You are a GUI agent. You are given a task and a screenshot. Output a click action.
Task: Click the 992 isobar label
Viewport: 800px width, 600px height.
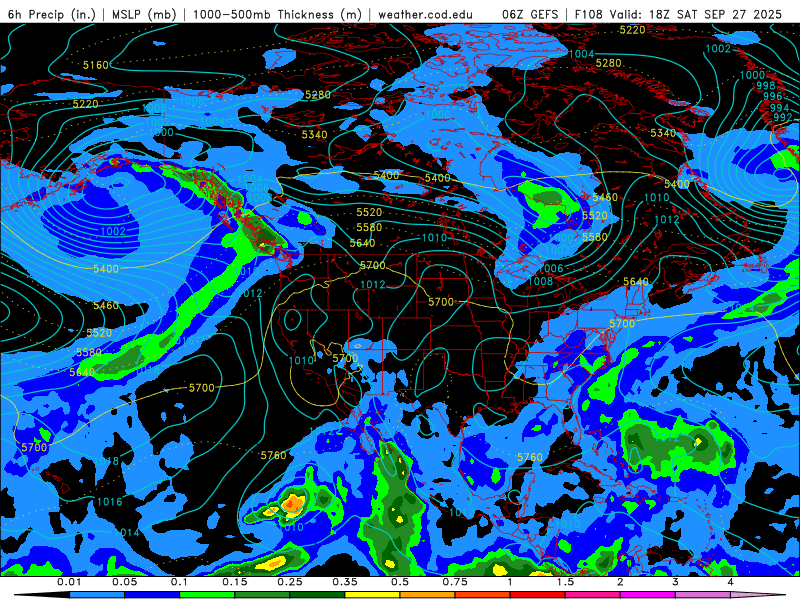coord(783,117)
